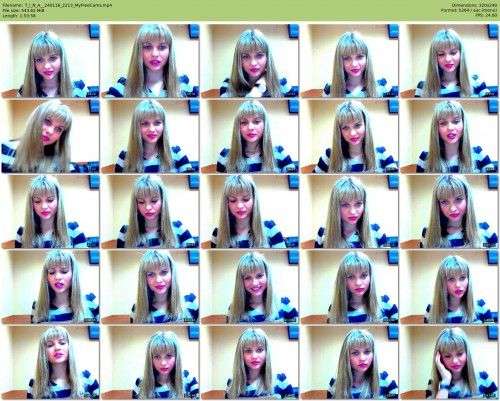
Task: Open the fourth thumbnail in the bottom row
Action: pos(349,362)
